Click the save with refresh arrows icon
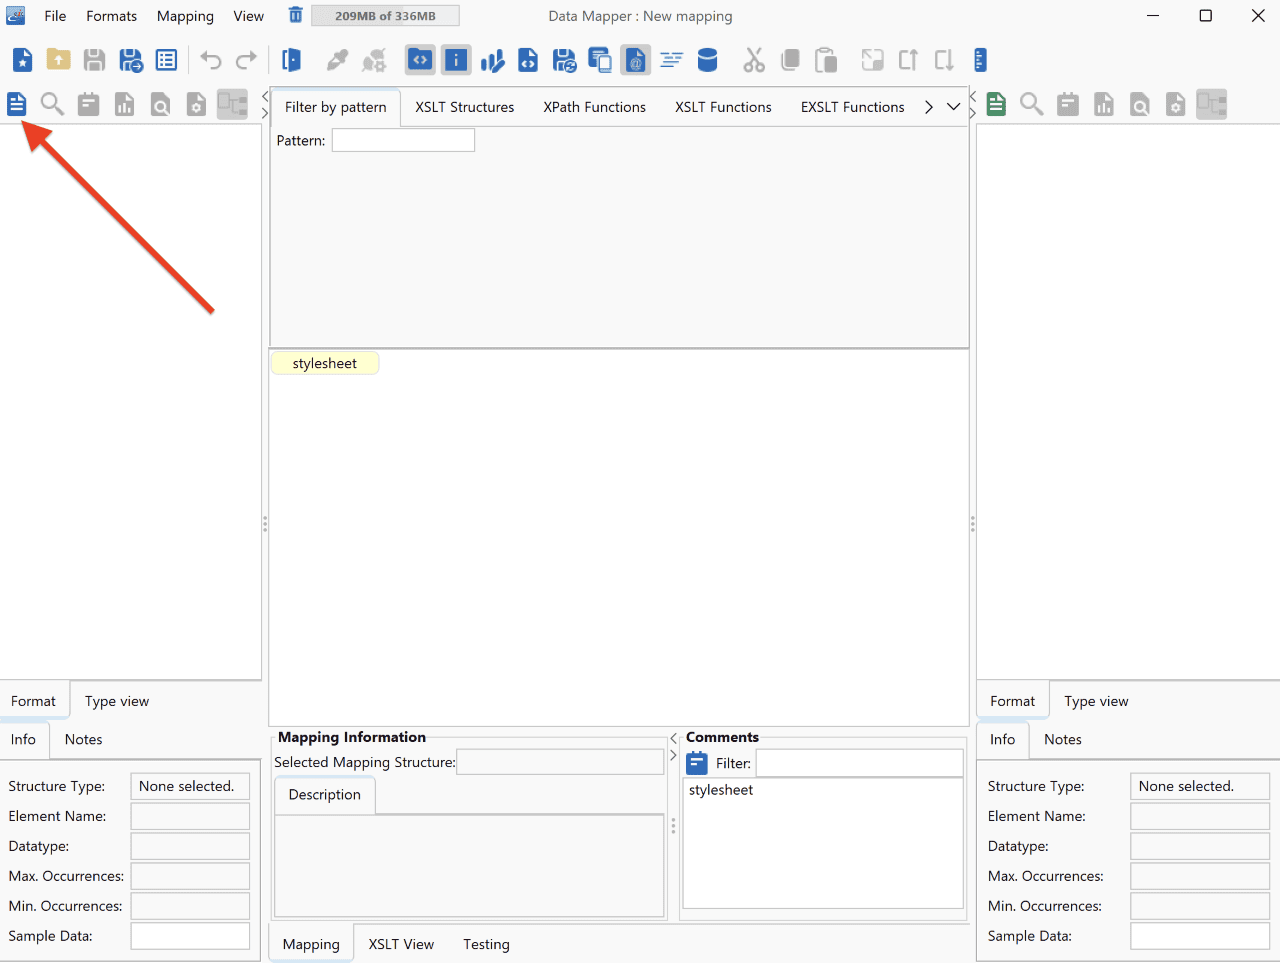The height and width of the screenshot is (963, 1280). pos(564,60)
